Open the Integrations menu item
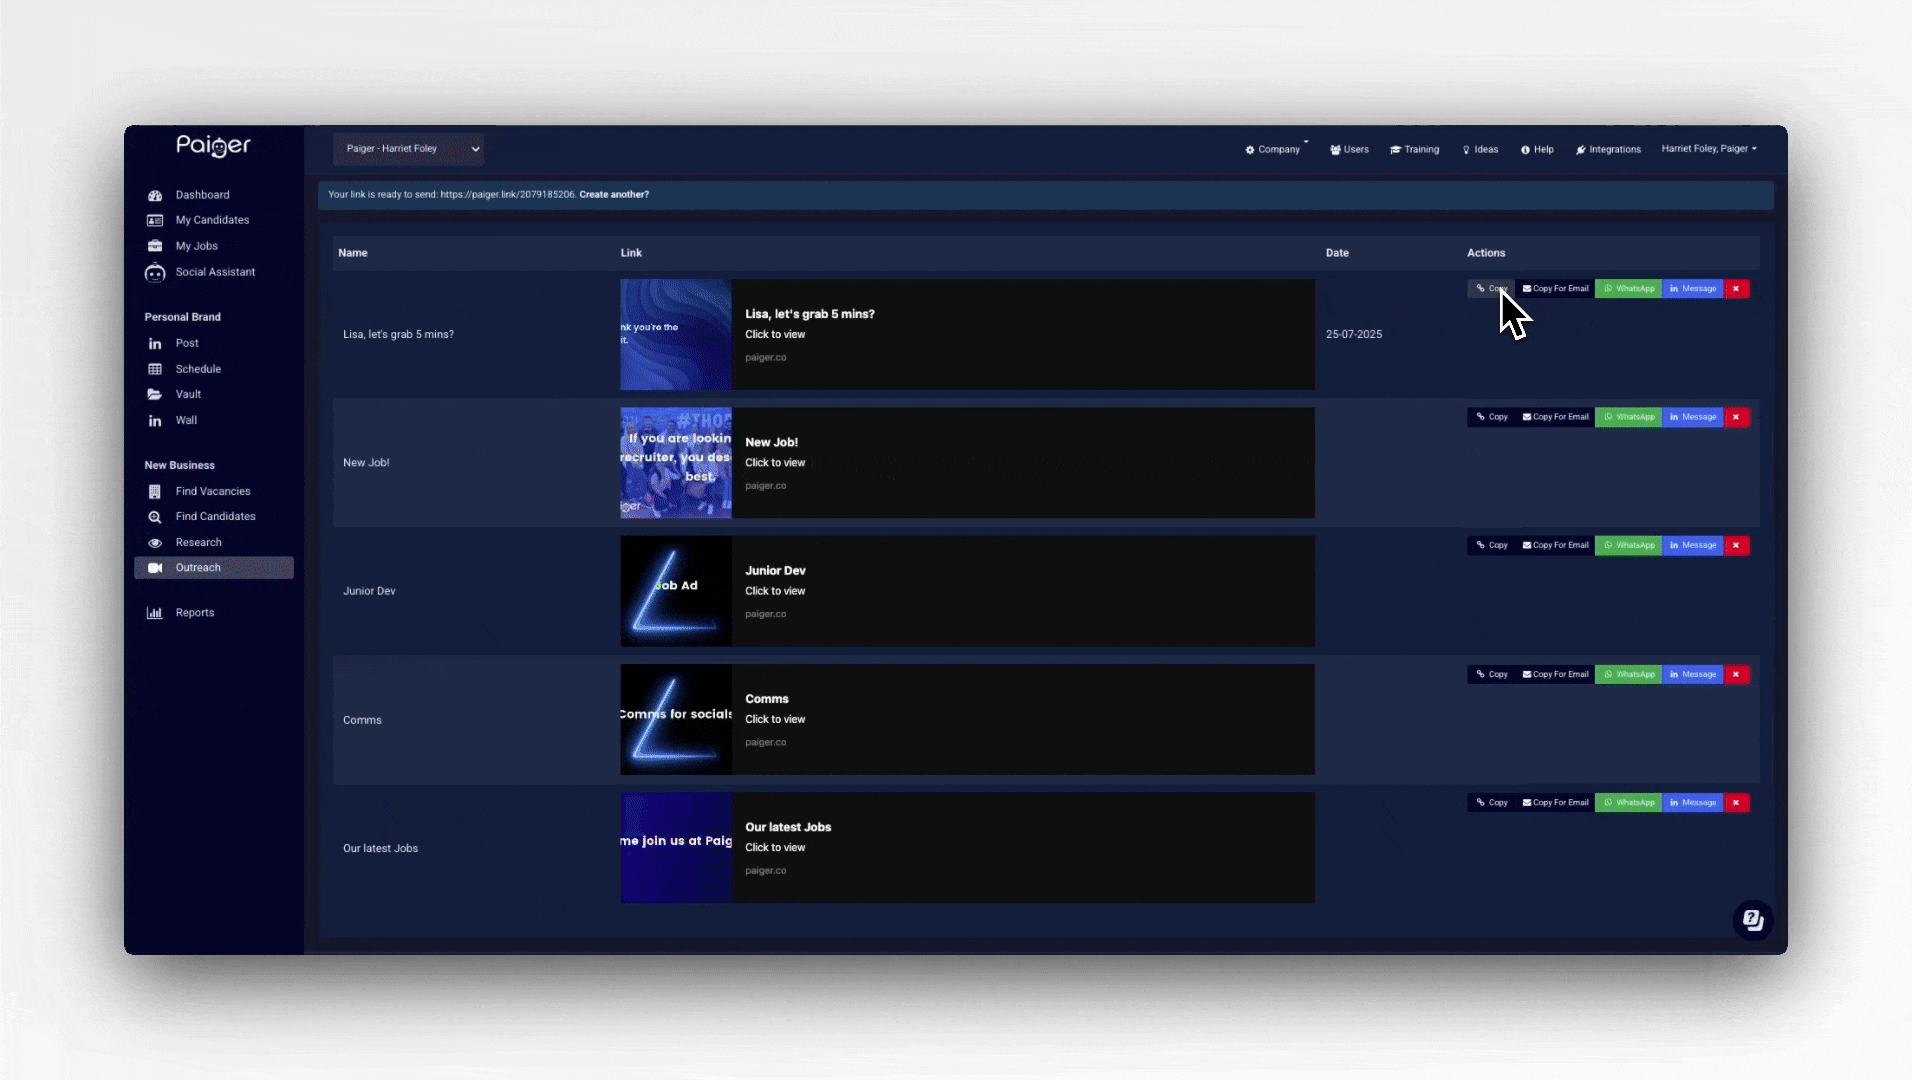The image size is (1912, 1080). 1608,149
